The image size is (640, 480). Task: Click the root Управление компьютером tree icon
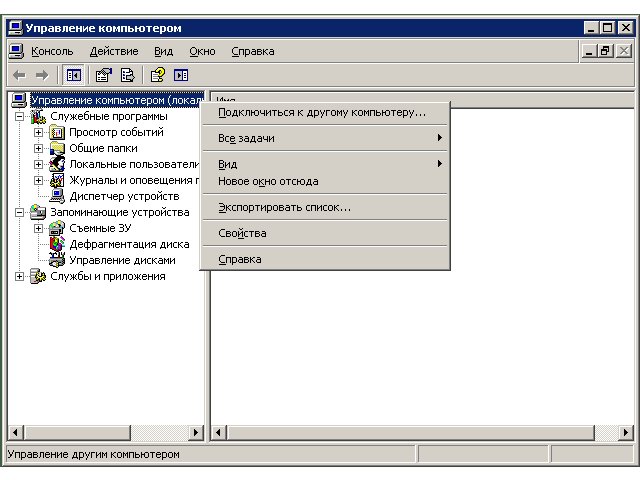point(19,100)
